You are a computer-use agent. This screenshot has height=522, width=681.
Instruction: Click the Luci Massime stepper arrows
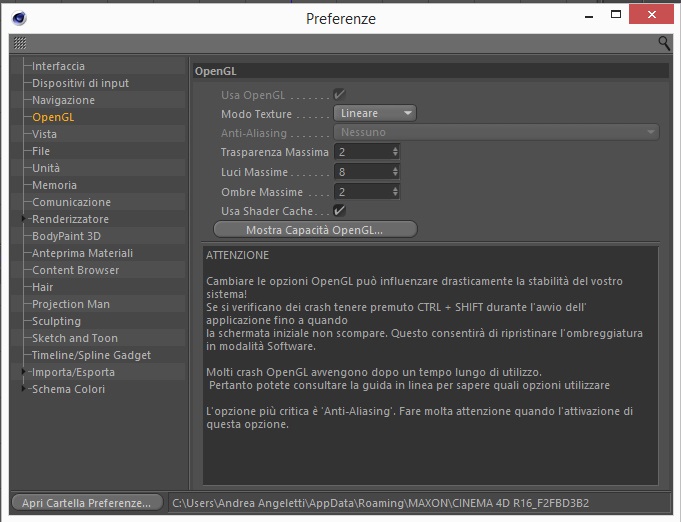(x=395, y=172)
